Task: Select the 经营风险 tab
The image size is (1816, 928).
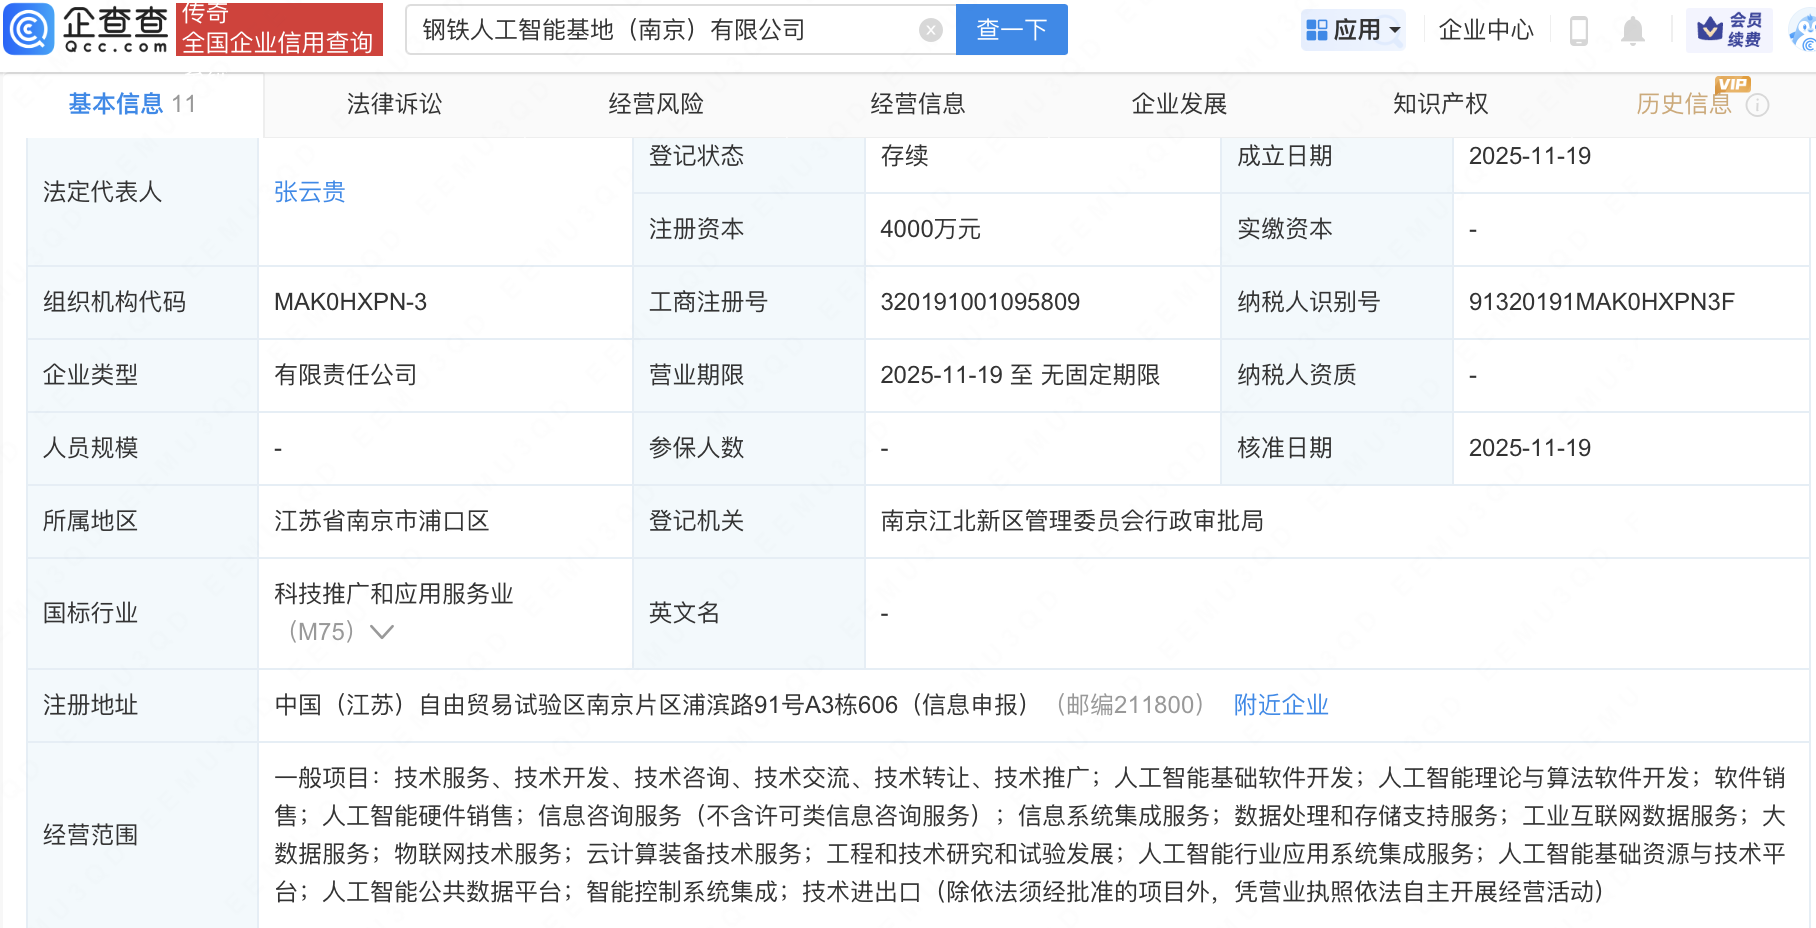Action: click(x=655, y=103)
